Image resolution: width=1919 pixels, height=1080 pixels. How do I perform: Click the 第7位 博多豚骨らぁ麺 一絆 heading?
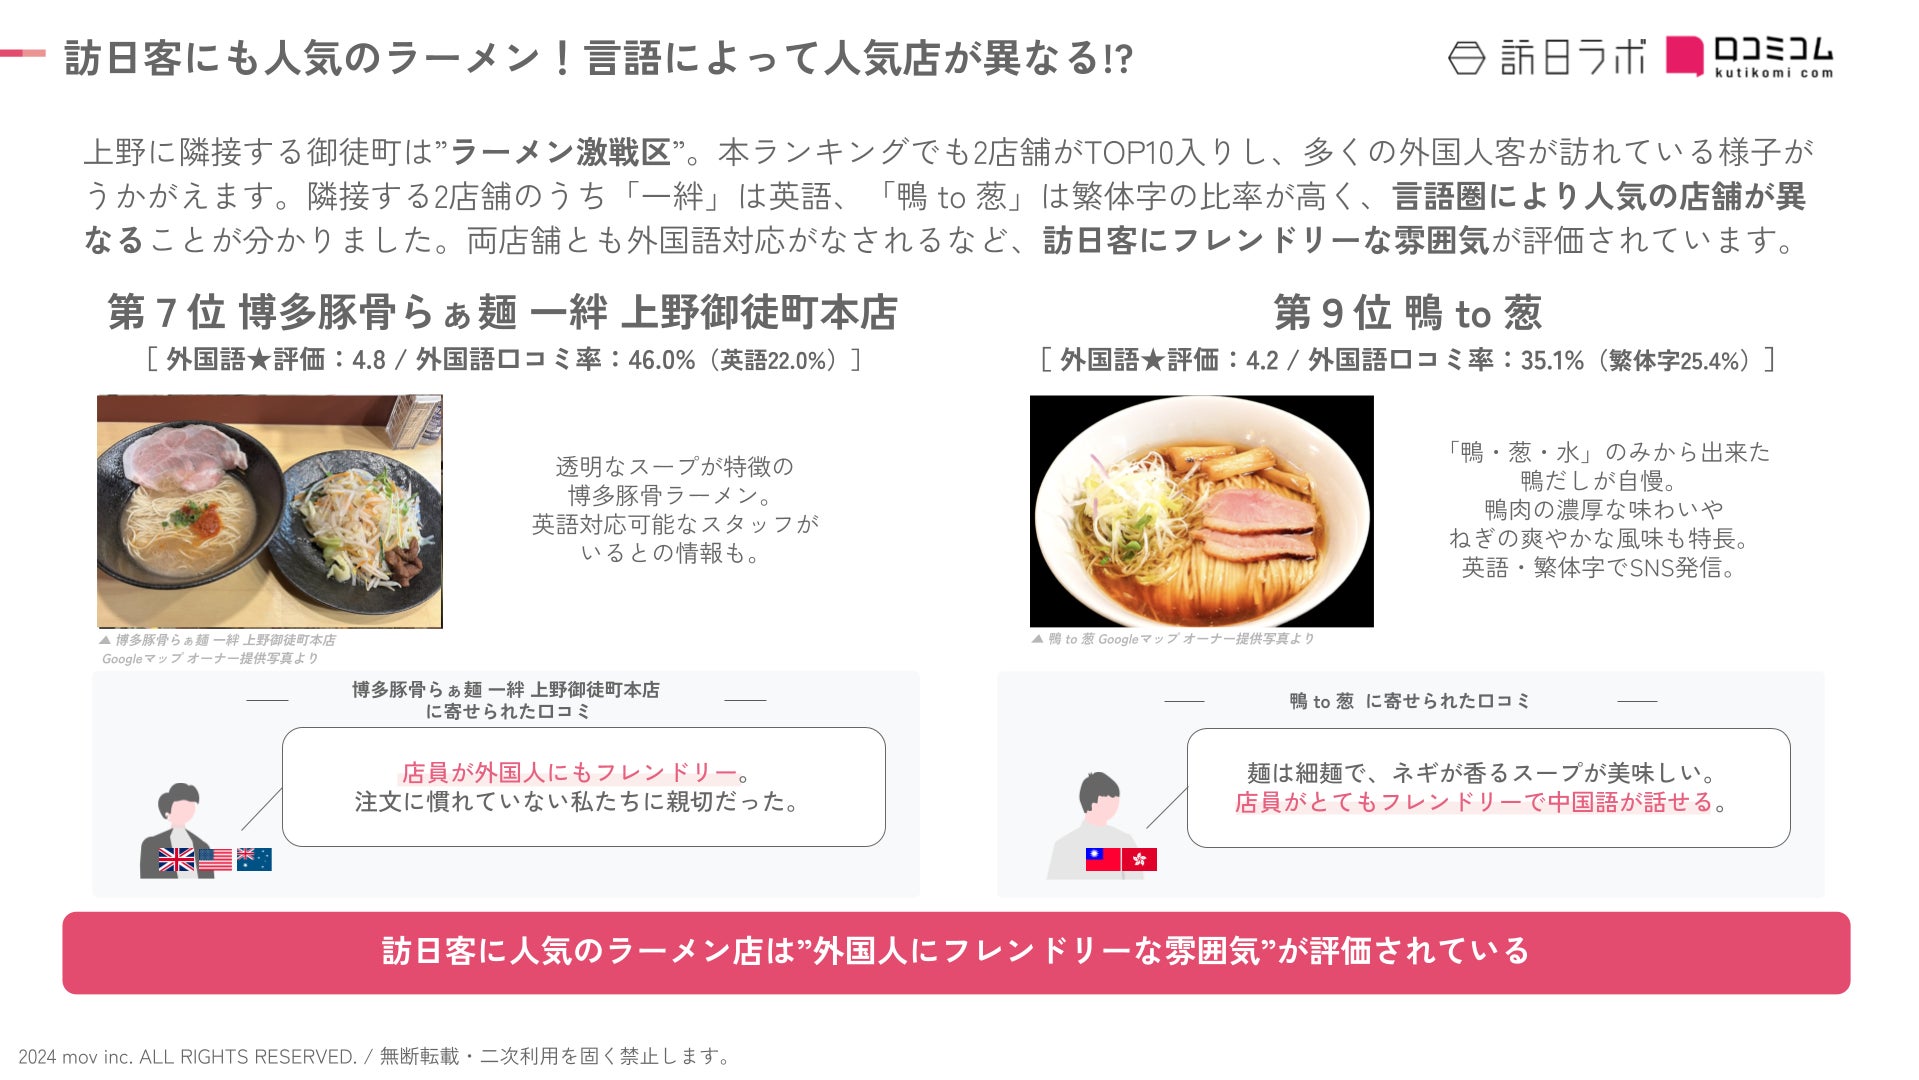click(x=503, y=312)
